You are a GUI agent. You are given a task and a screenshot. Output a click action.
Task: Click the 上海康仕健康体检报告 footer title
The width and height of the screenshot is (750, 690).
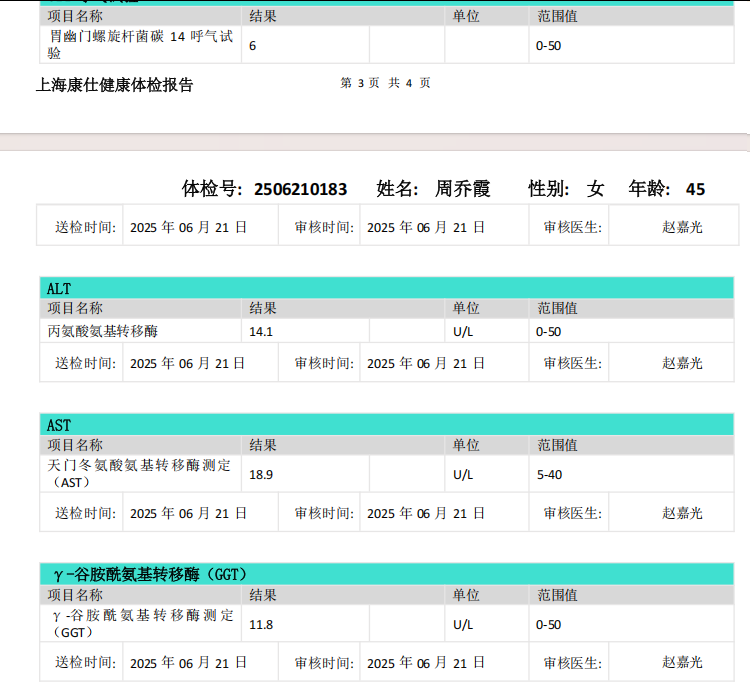[115, 85]
